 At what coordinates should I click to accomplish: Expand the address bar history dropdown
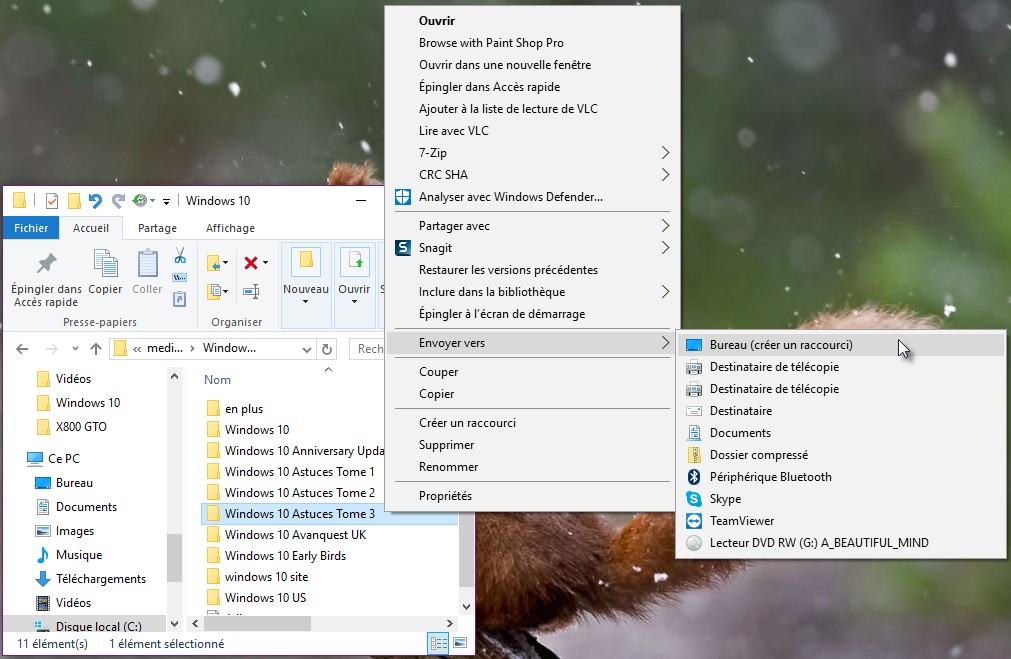307,349
